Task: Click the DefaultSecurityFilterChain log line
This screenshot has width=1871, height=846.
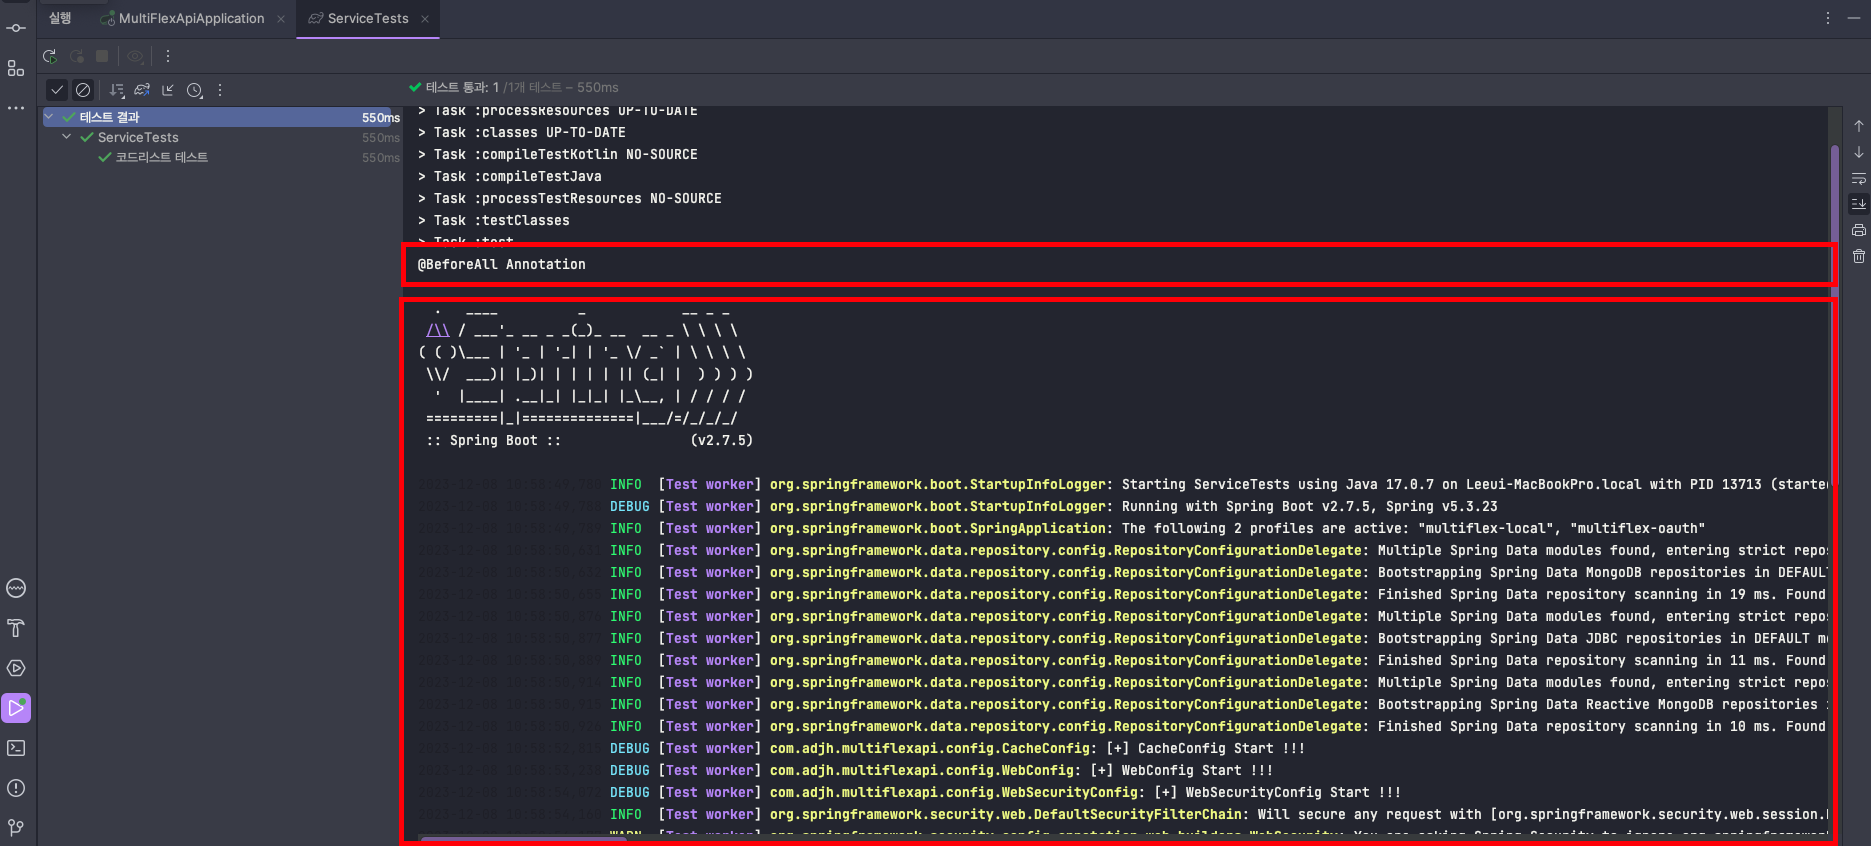Action: [1123, 814]
